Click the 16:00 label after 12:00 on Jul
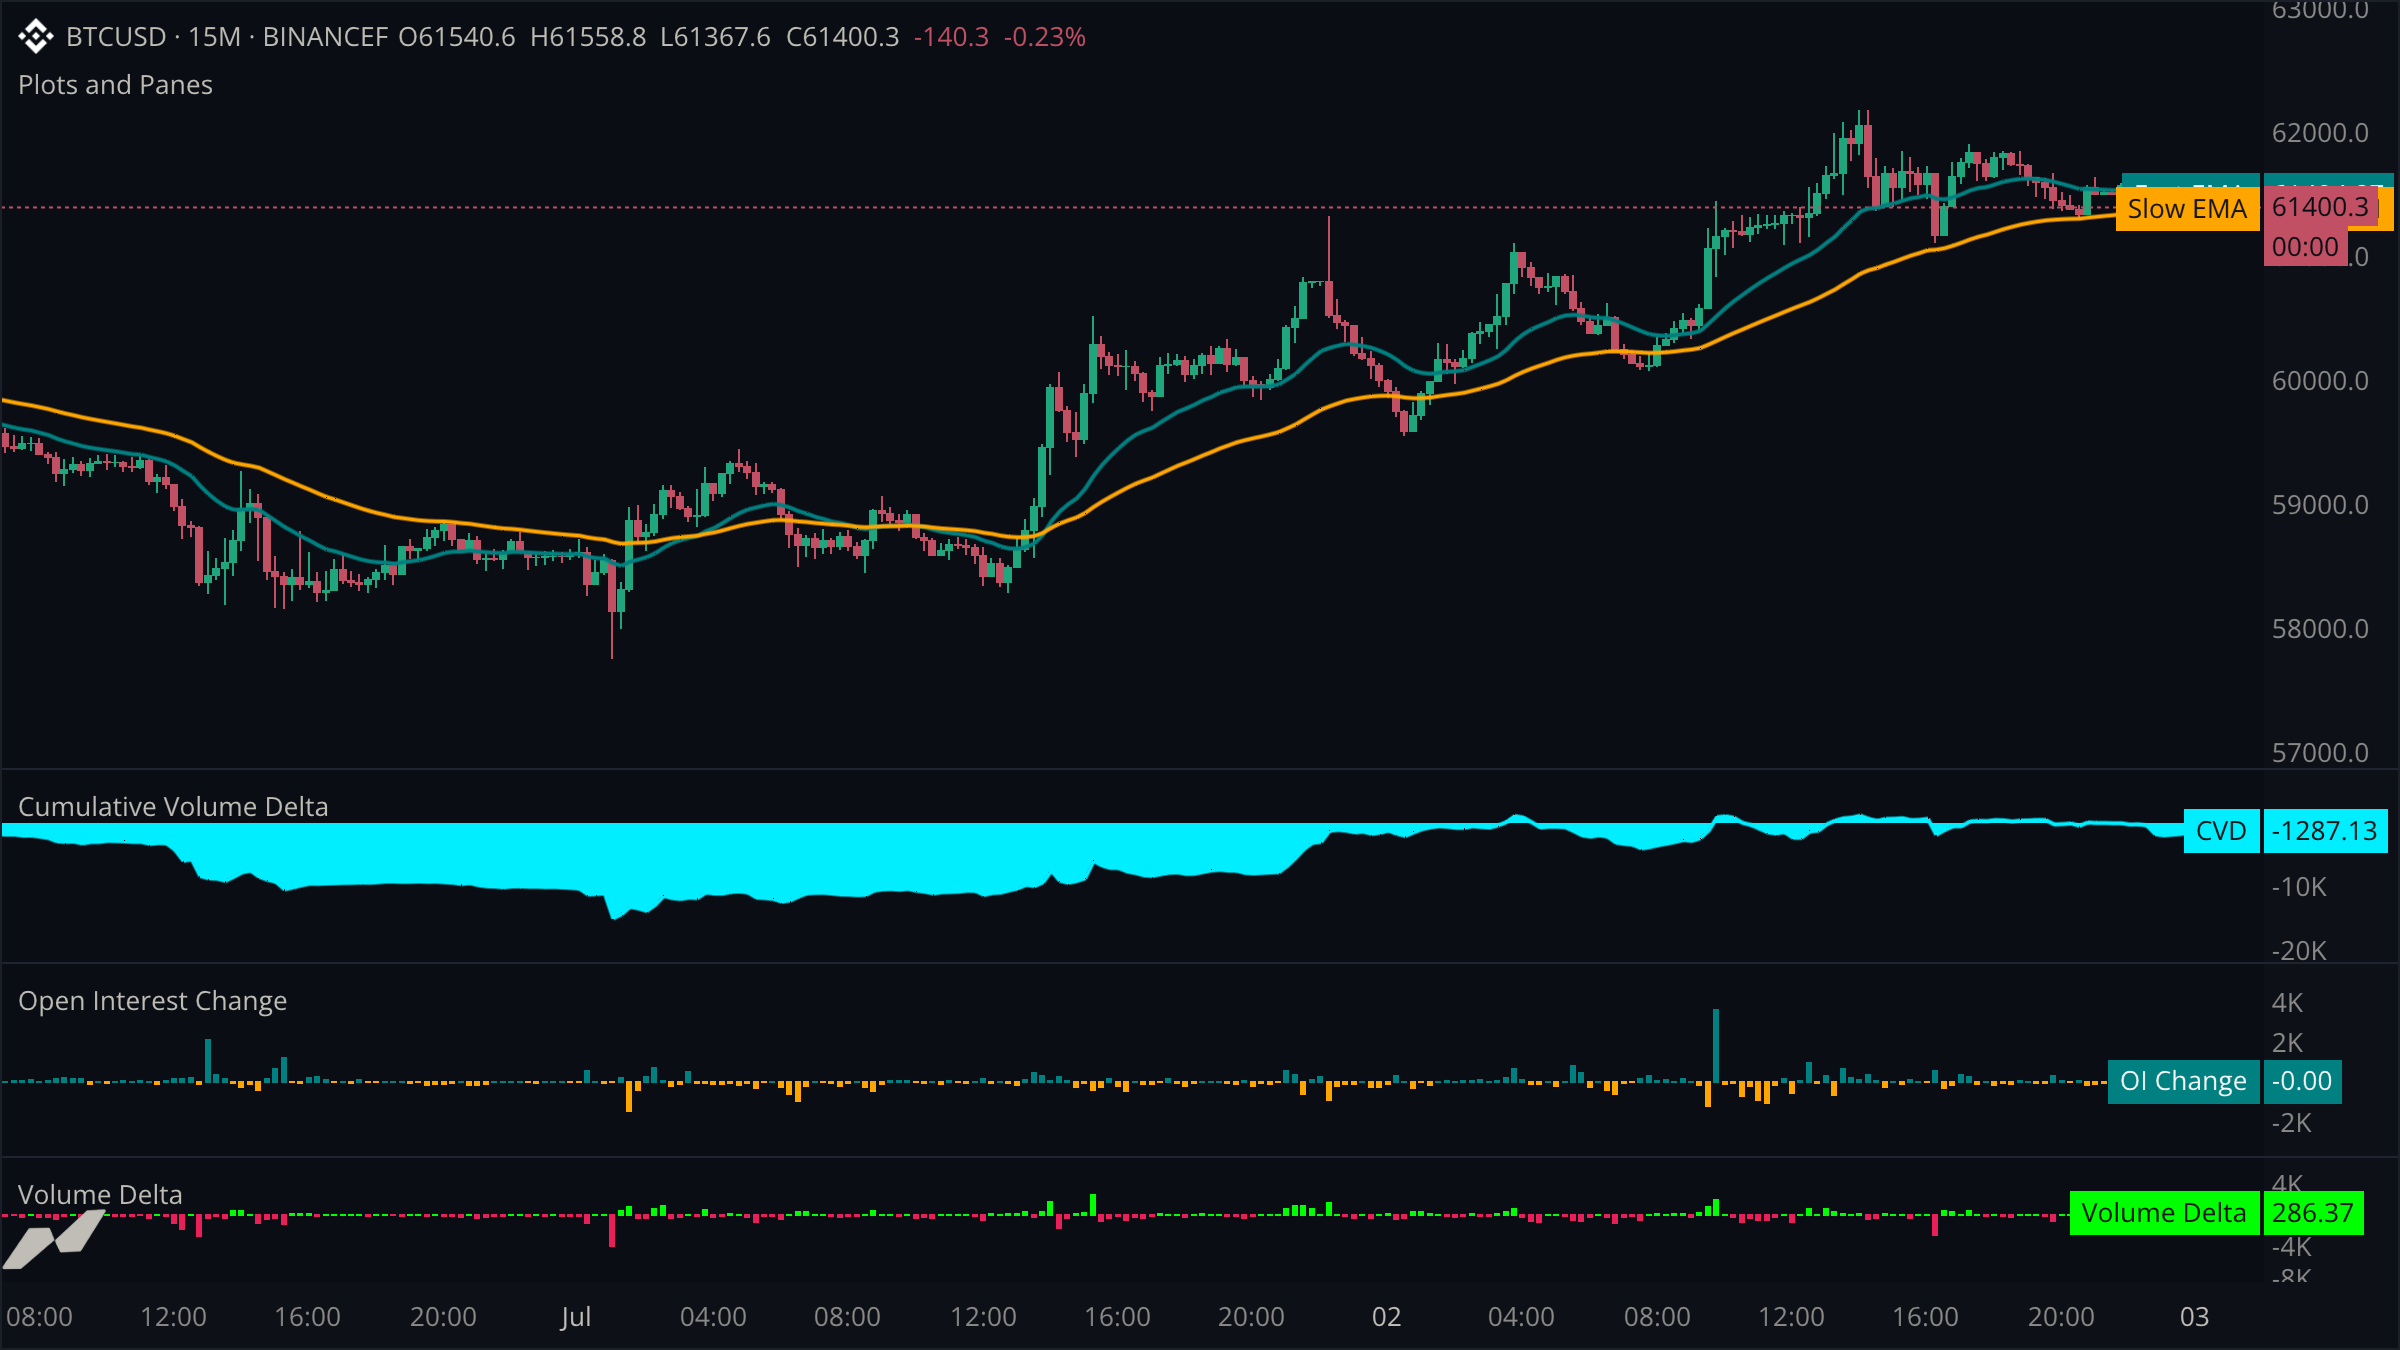This screenshot has width=2400, height=1350. coord(1117,1317)
